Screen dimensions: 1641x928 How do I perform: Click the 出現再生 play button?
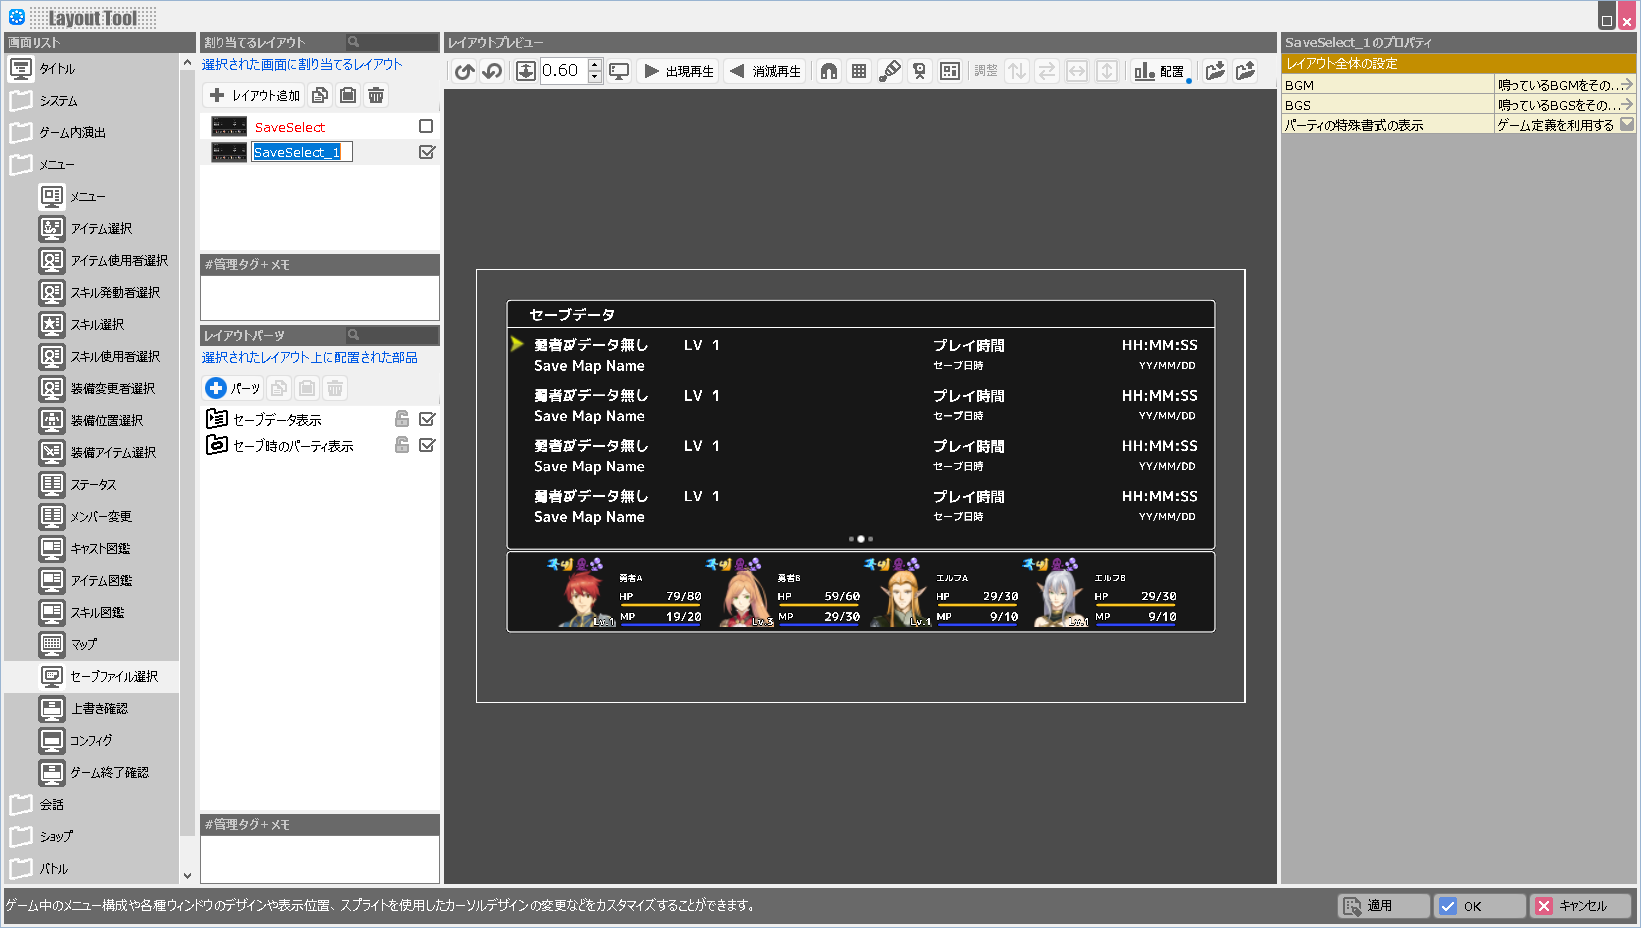pyautogui.click(x=678, y=71)
